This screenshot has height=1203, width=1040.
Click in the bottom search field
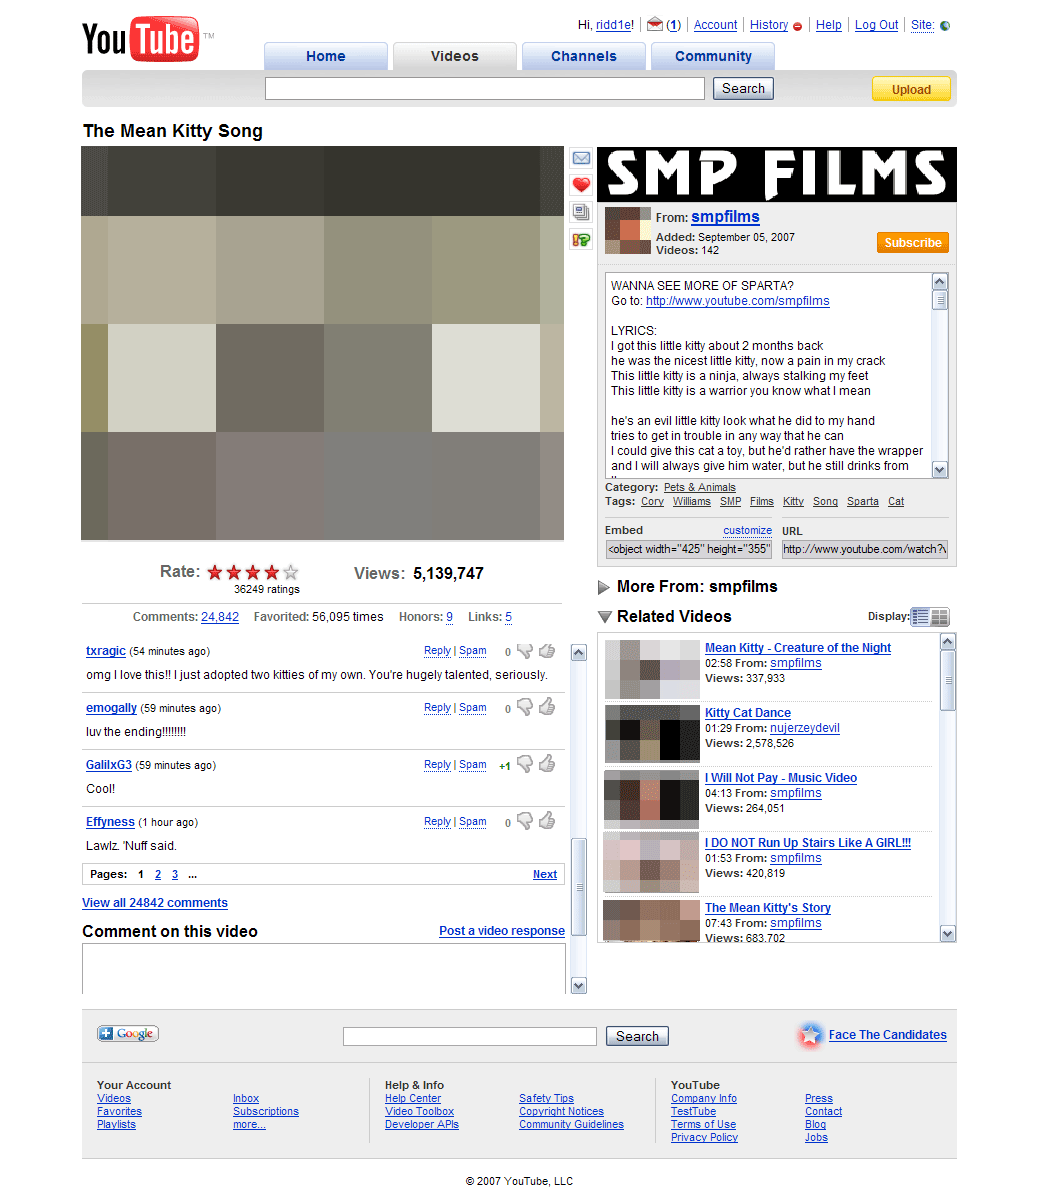[470, 1036]
